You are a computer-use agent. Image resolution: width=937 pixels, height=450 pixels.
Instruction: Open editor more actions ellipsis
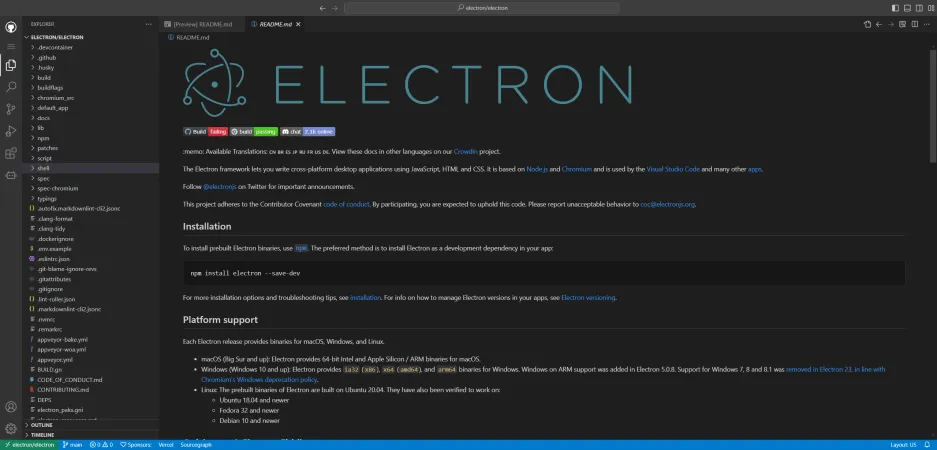[x=926, y=25]
